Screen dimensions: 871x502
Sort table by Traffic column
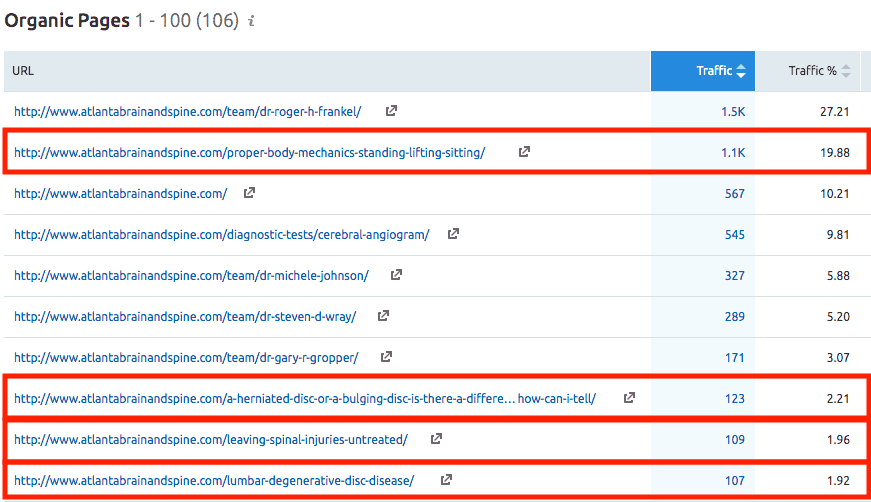[703, 71]
